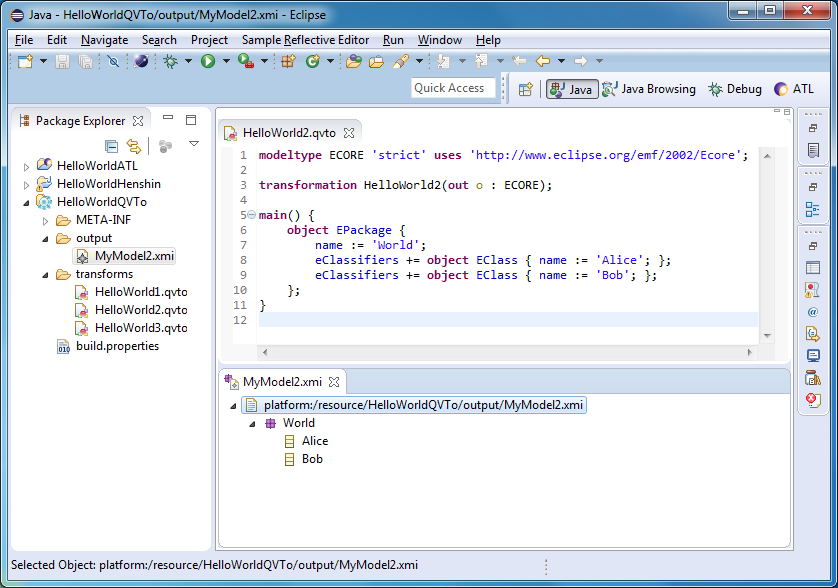Screen dimensions: 838x588
Task: Click the Forward navigation arrow icon
Action: (x=581, y=61)
